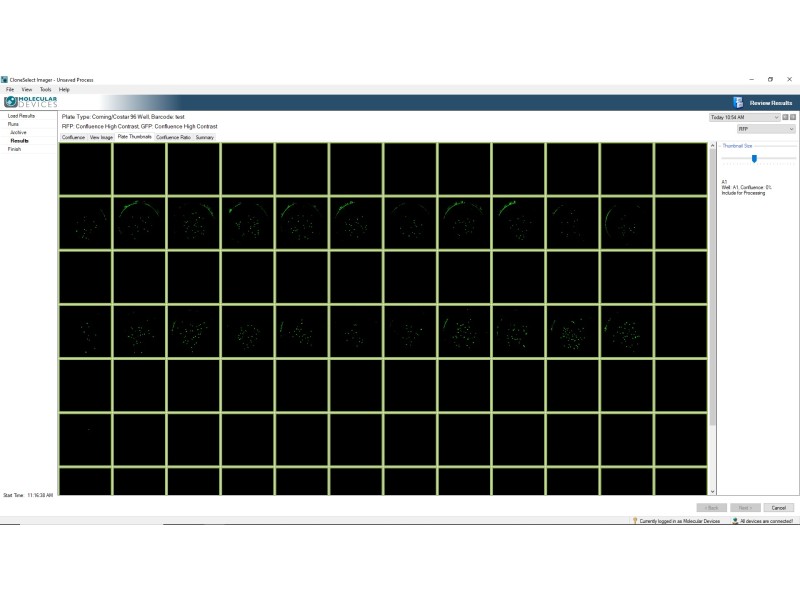Screen dimensions: 800x600
Task: Click 'Currently logged in as Molecular Devices' status
Action: click(680, 521)
